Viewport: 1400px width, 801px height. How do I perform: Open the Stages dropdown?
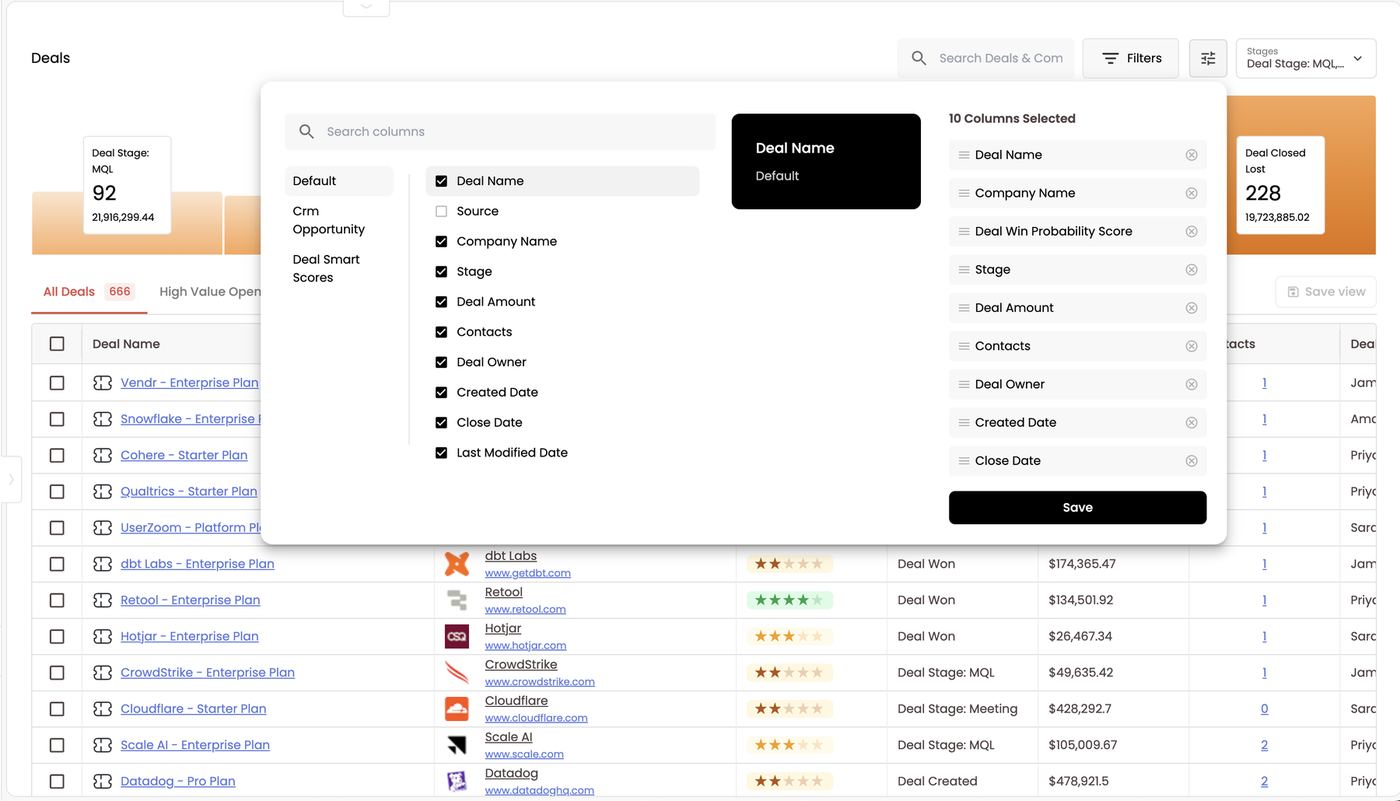(1306, 58)
